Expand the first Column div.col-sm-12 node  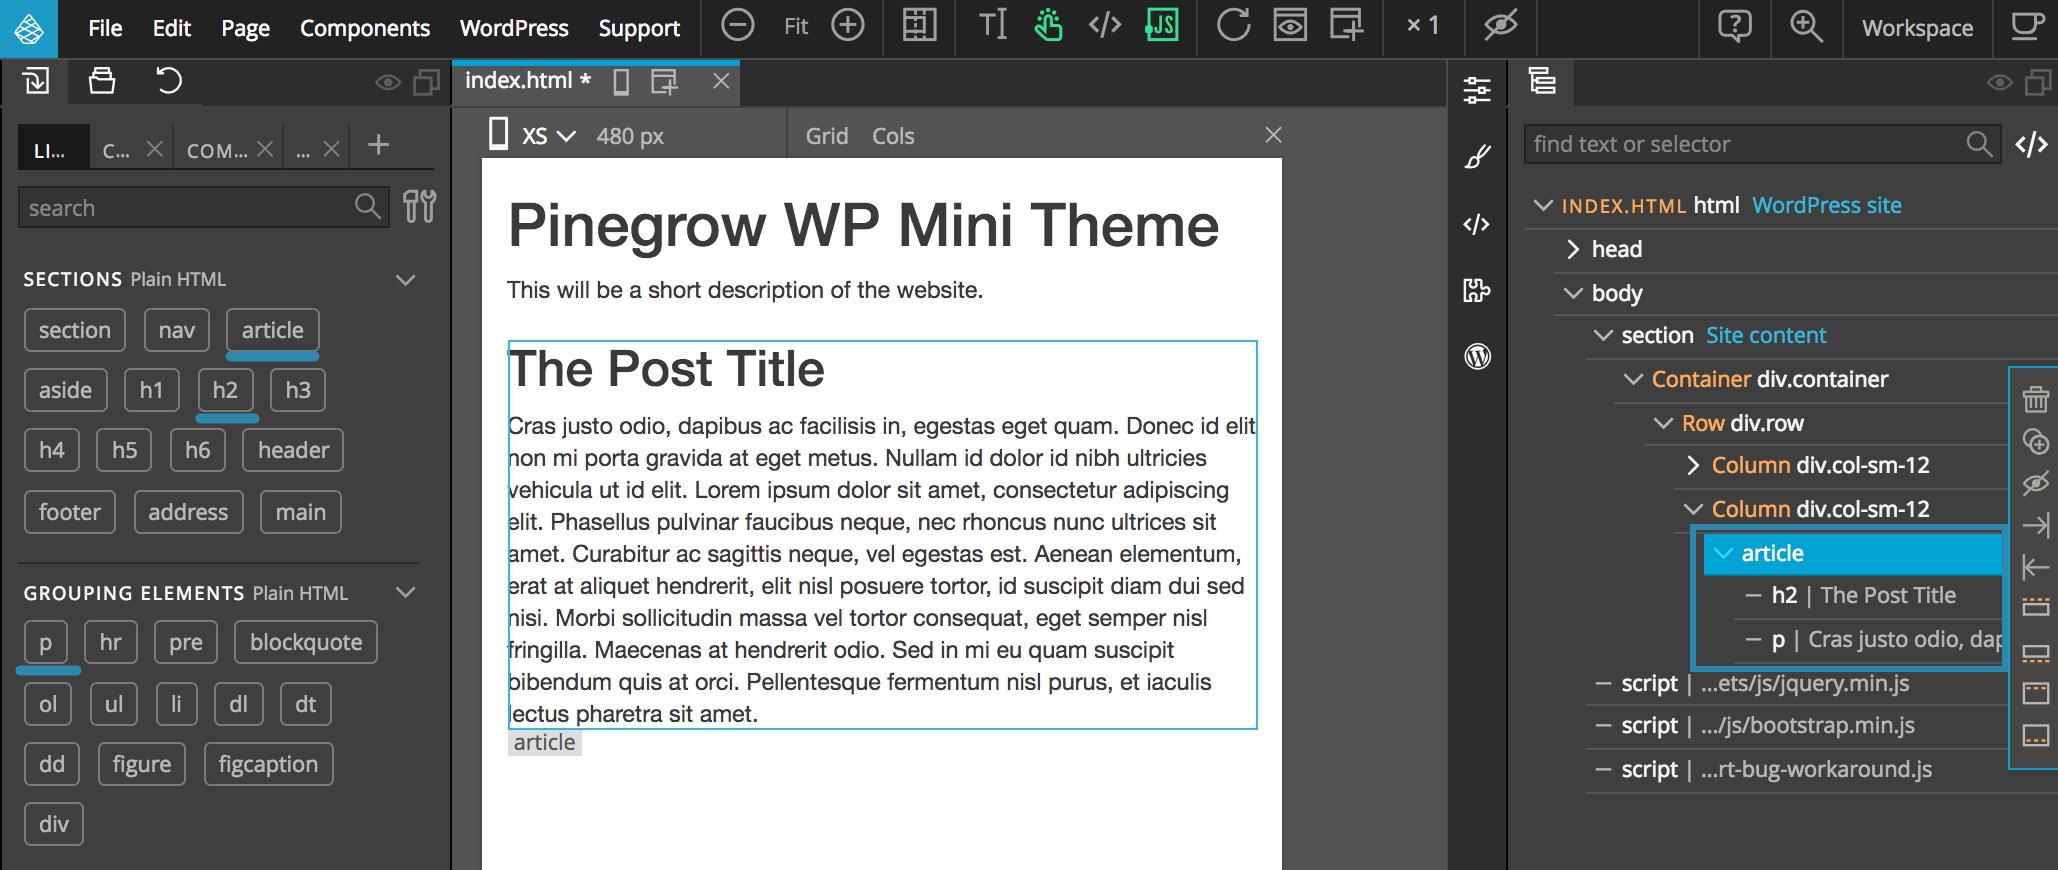(1693, 465)
